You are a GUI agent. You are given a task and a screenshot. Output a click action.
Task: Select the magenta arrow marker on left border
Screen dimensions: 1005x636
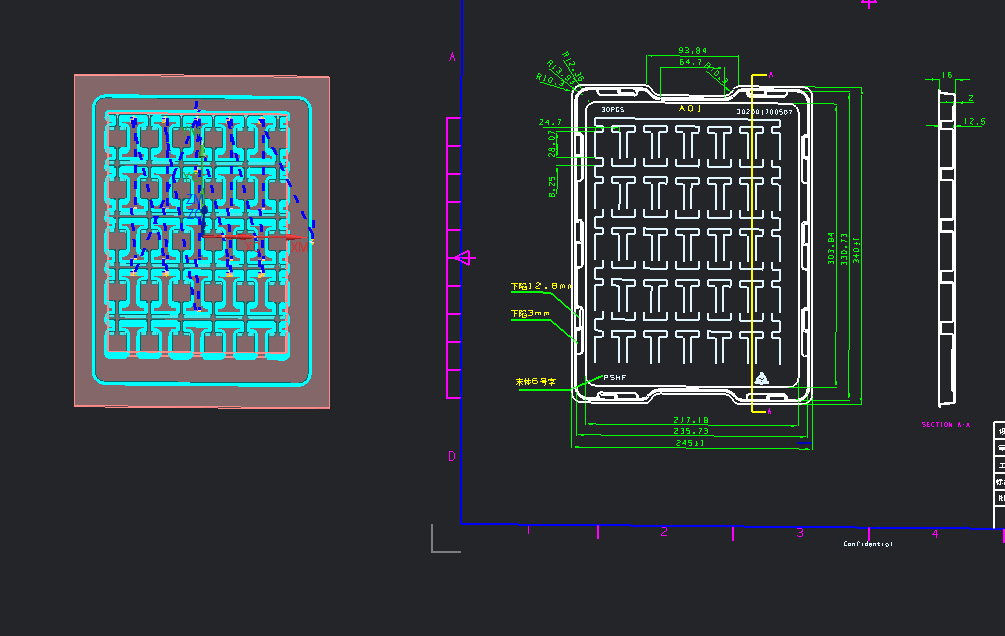point(465,258)
